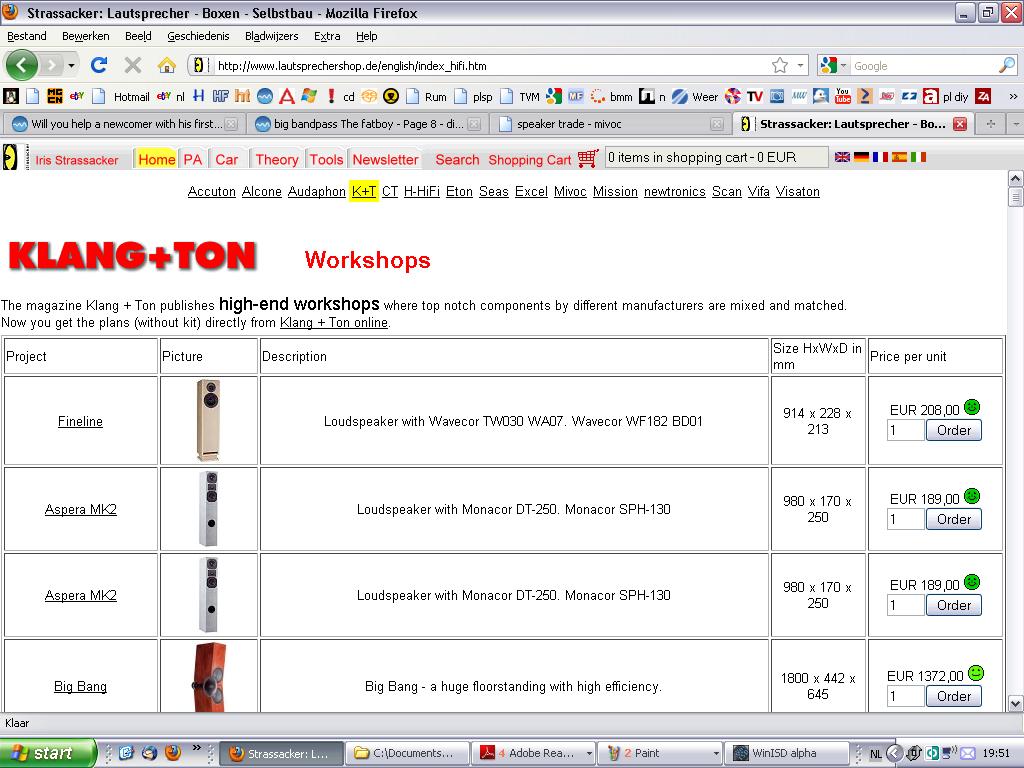This screenshot has width=1024, height=768.
Task: Click the Google search box
Action: click(x=924, y=65)
